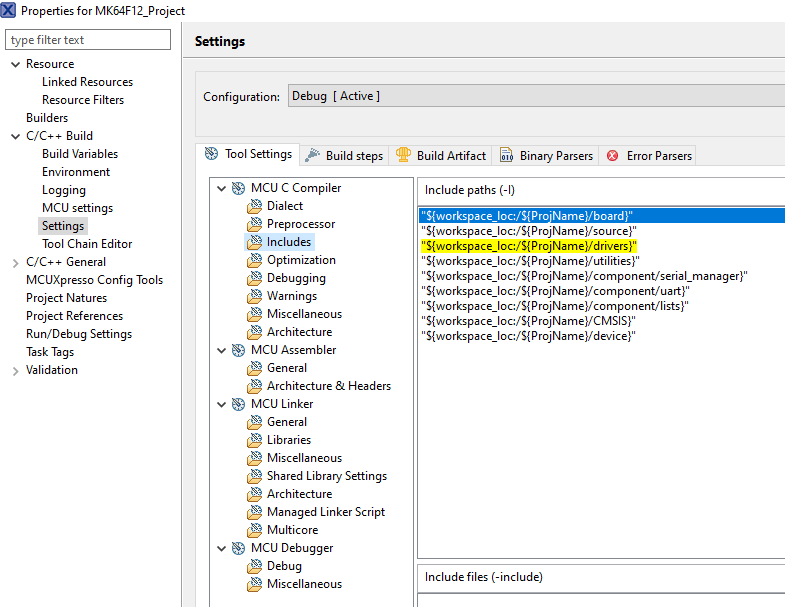Click the MCU Debugger tool icon
The width and height of the screenshot is (785, 607).
click(238, 548)
